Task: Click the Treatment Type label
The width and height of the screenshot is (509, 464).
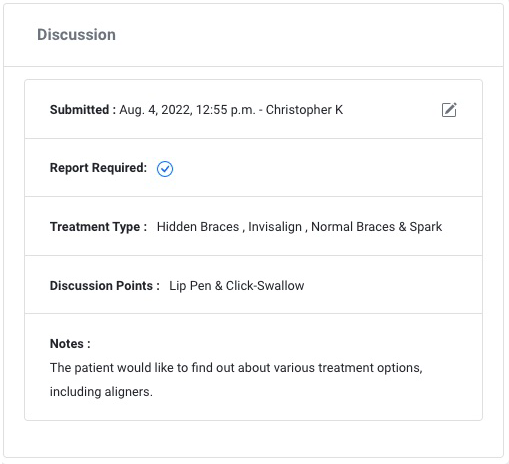Action: coord(98,227)
